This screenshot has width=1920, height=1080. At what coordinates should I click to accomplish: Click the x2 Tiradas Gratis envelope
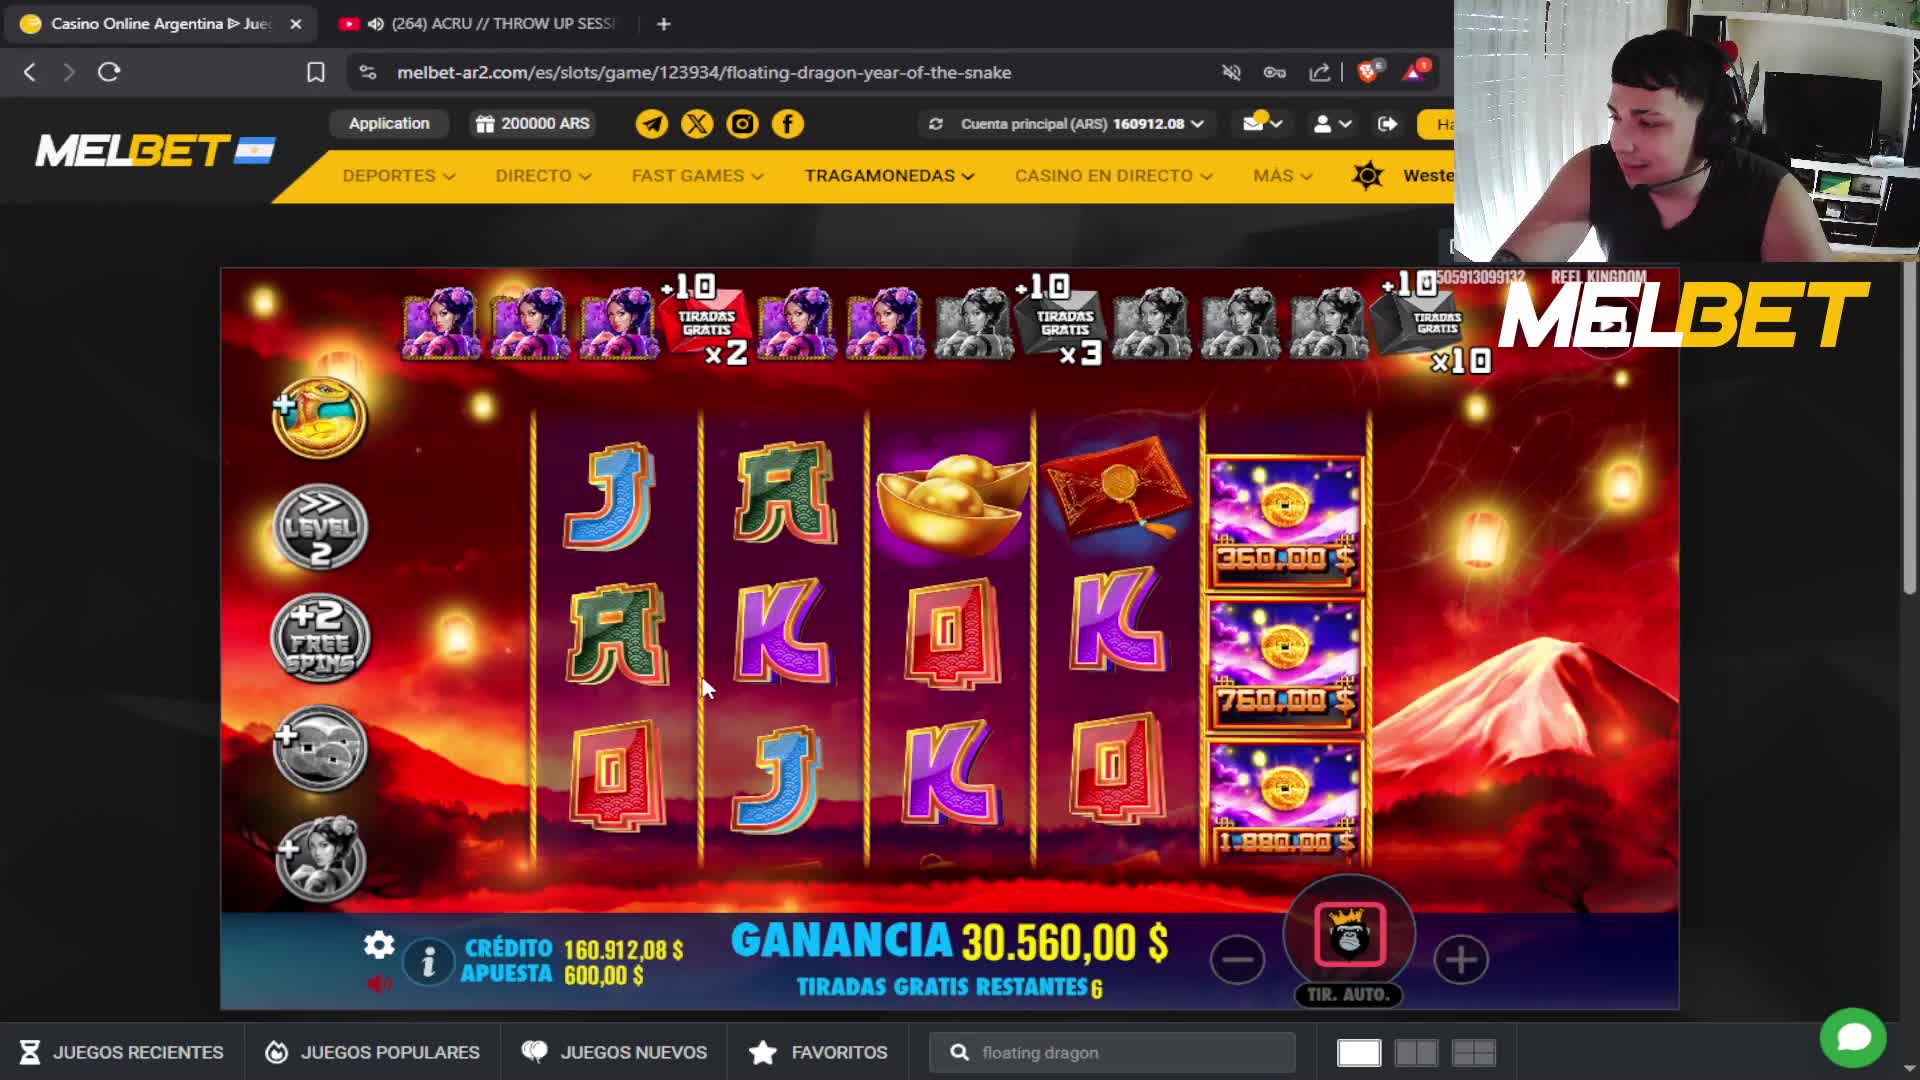[x=706, y=322]
